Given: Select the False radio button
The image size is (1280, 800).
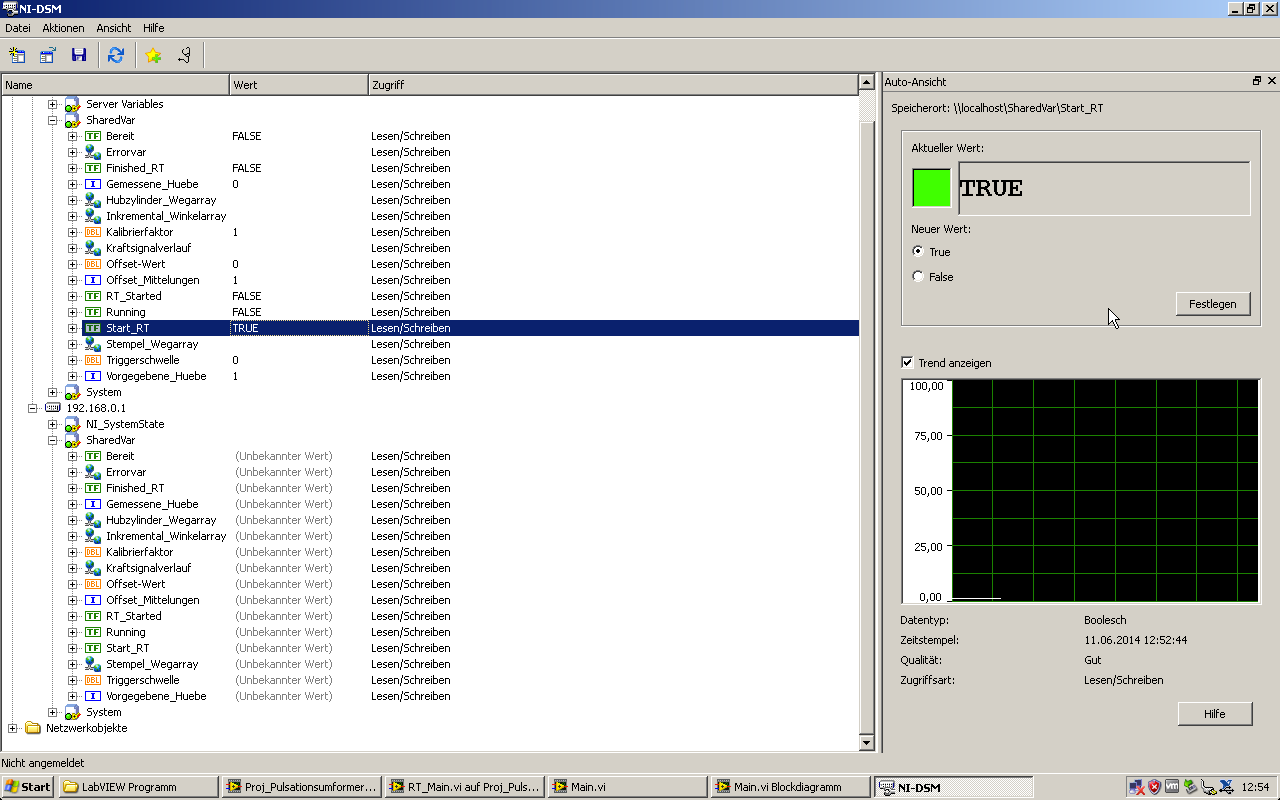Looking at the screenshot, I should pos(918,277).
